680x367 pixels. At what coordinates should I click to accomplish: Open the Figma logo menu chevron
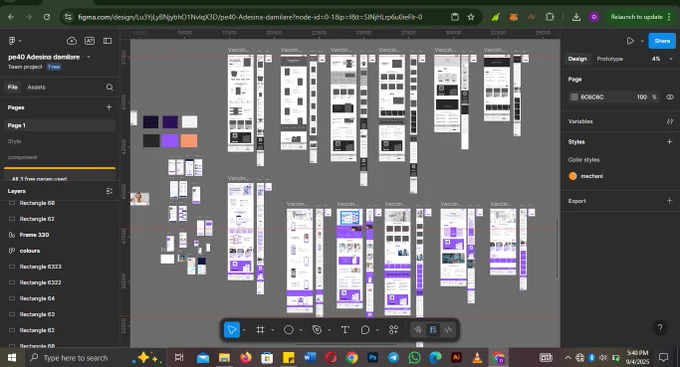click(x=20, y=41)
